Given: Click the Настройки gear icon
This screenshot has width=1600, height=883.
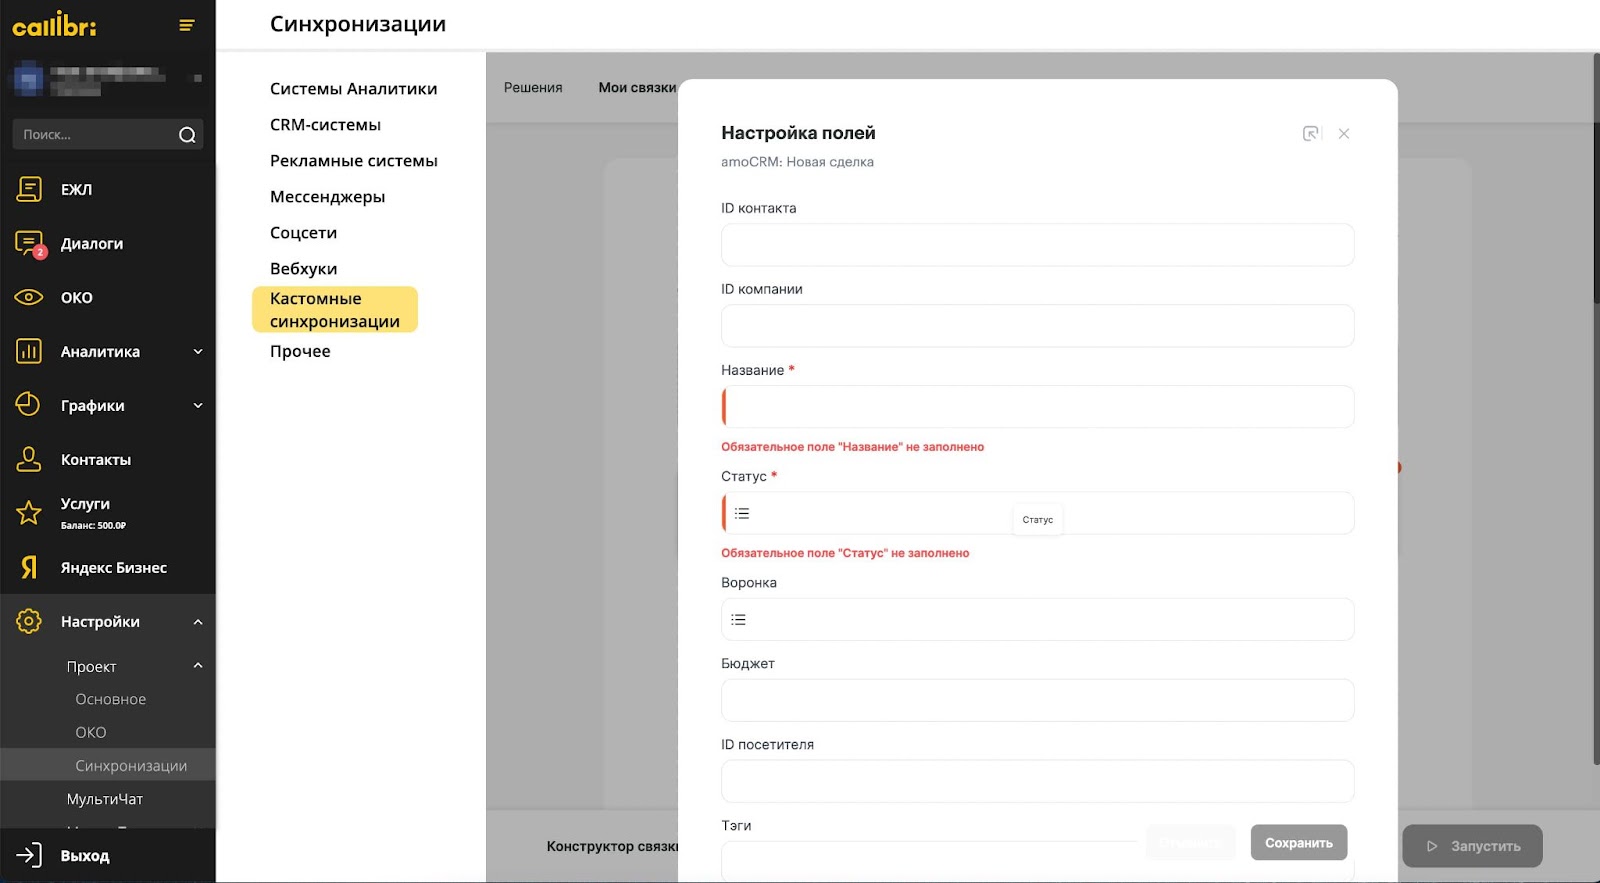Looking at the screenshot, I should tap(29, 621).
